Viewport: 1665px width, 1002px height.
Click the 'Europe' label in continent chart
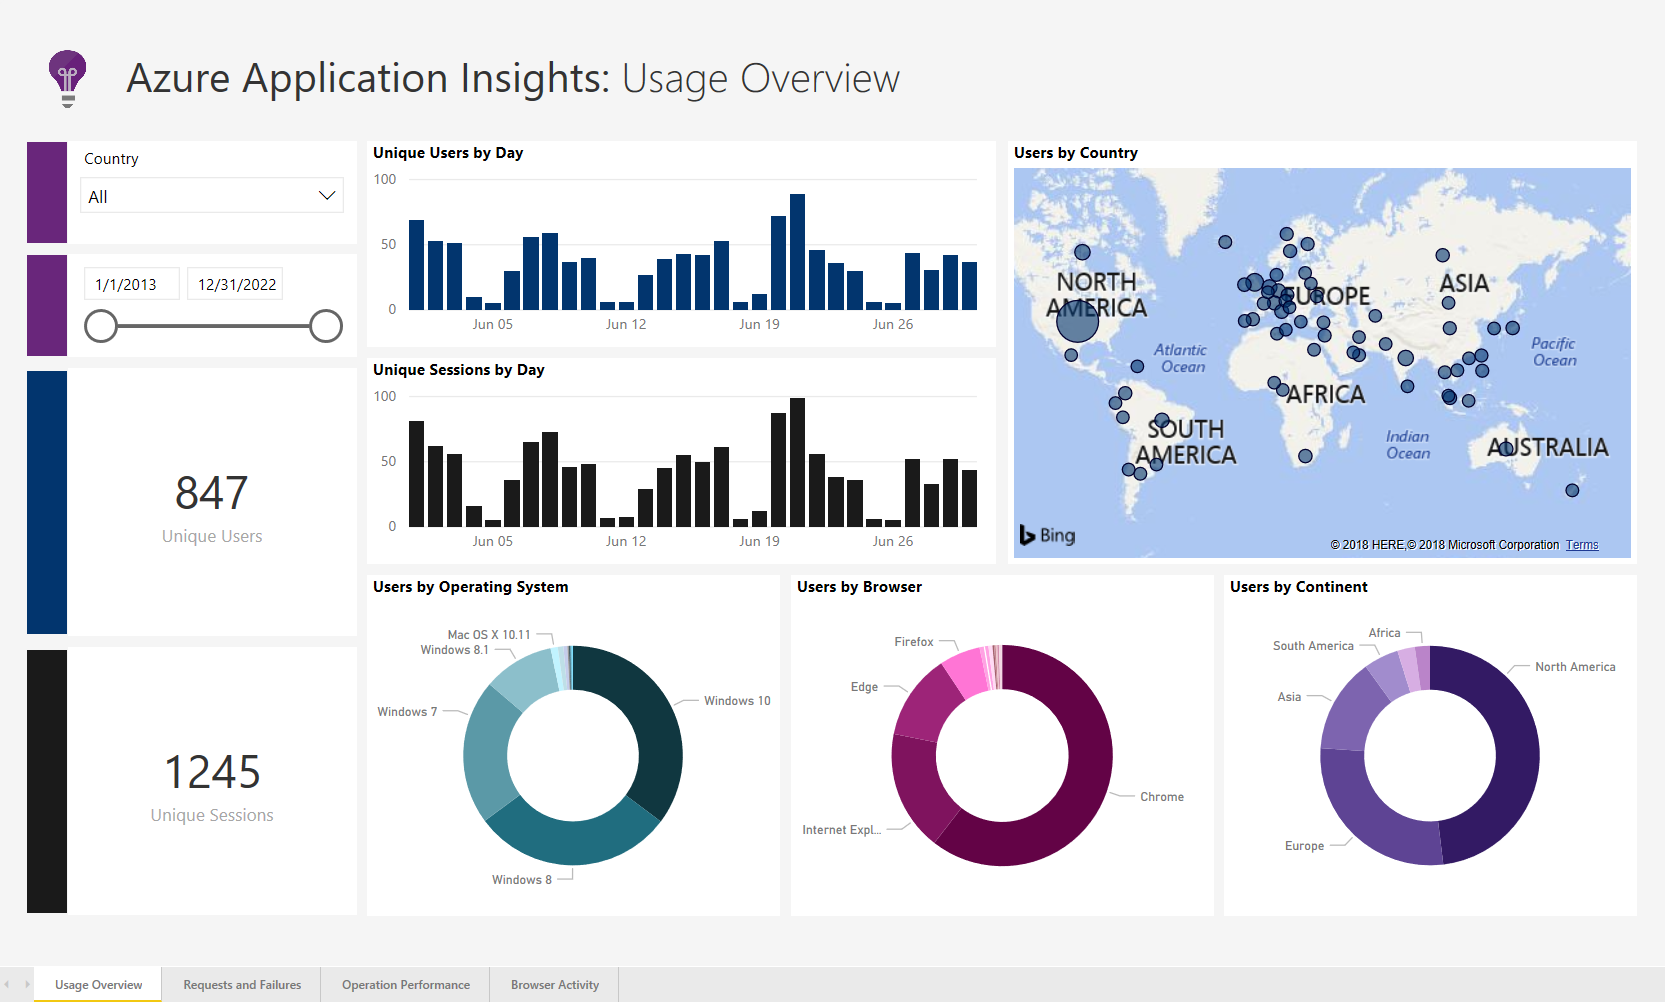click(1304, 846)
